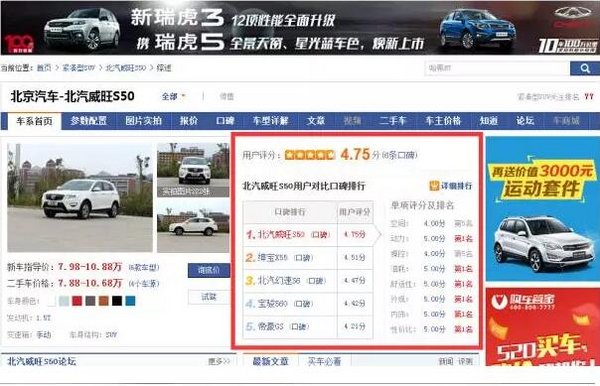
Task: Open the 视频 tab
Action: point(352,121)
